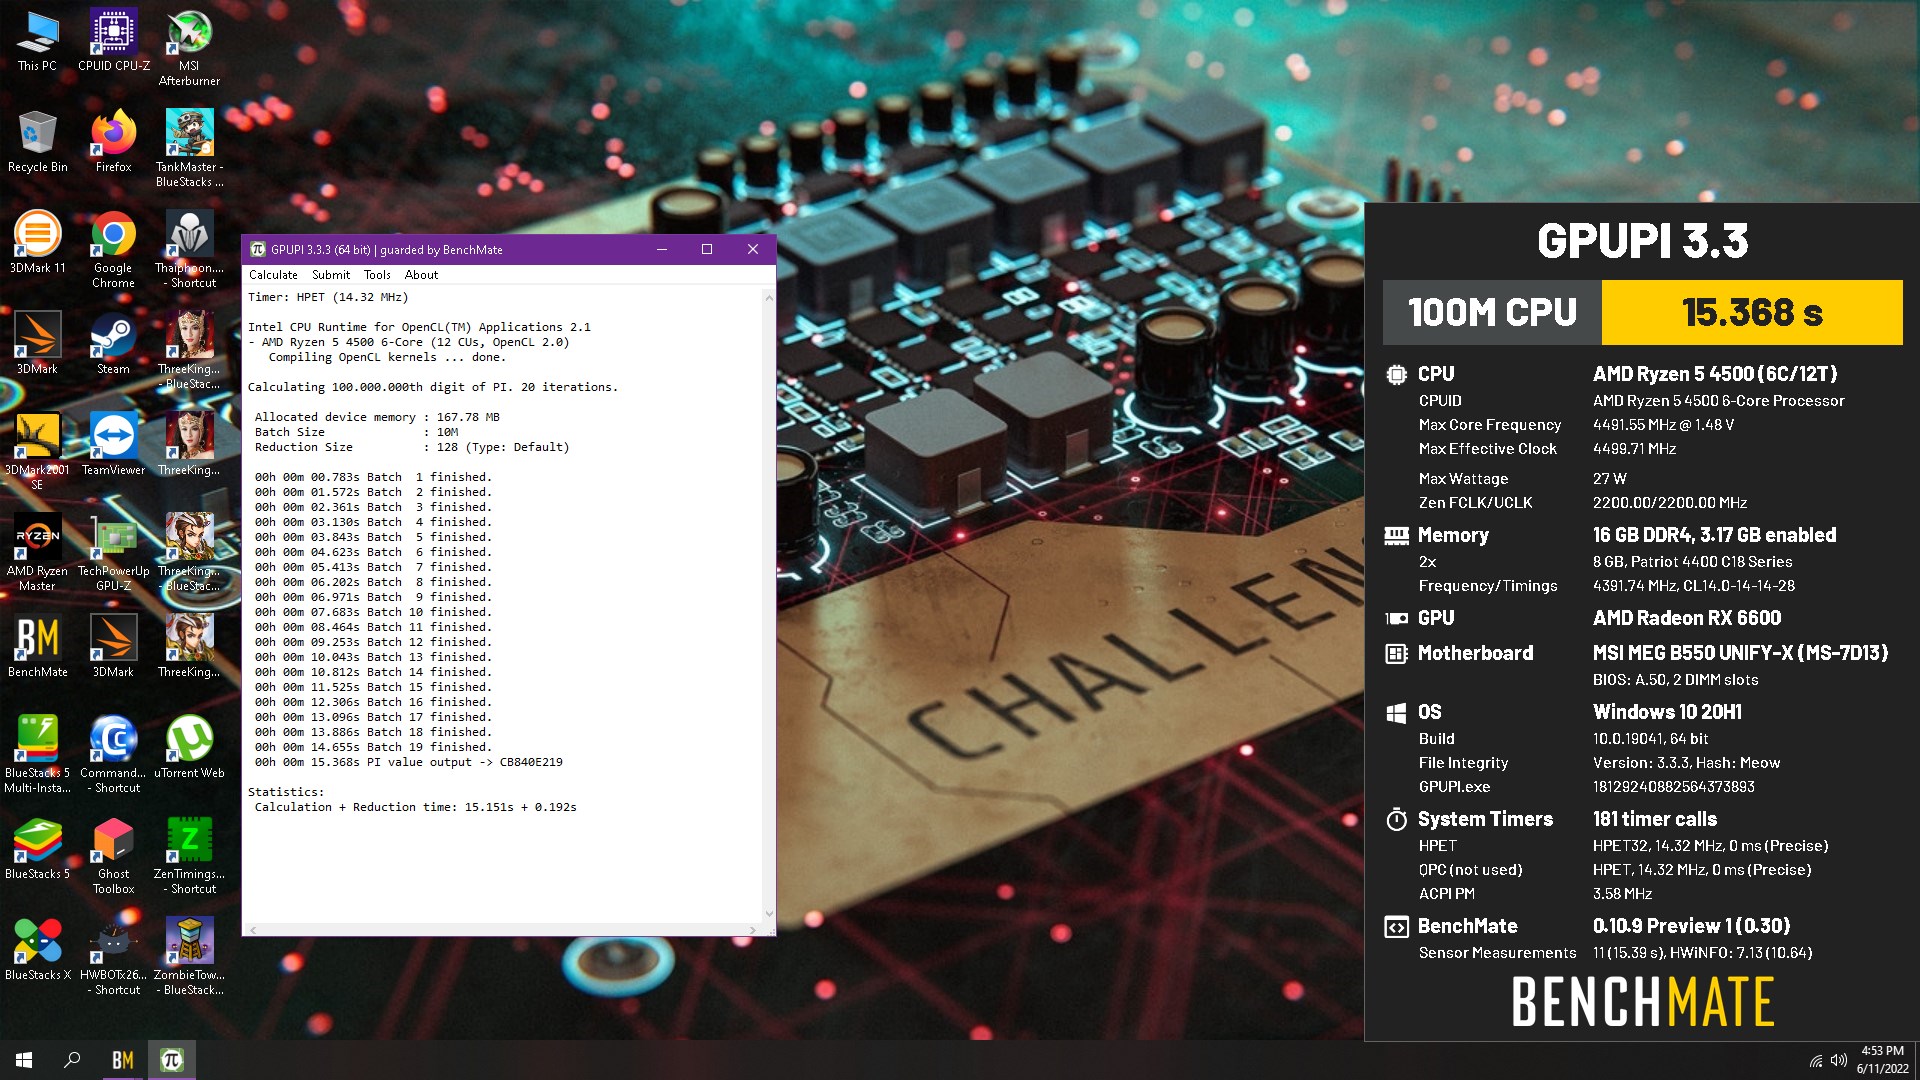Open the MSI Afterburner desktop icon
Image resolution: width=1920 pixels, height=1080 pixels.
[x=189, y=47]
